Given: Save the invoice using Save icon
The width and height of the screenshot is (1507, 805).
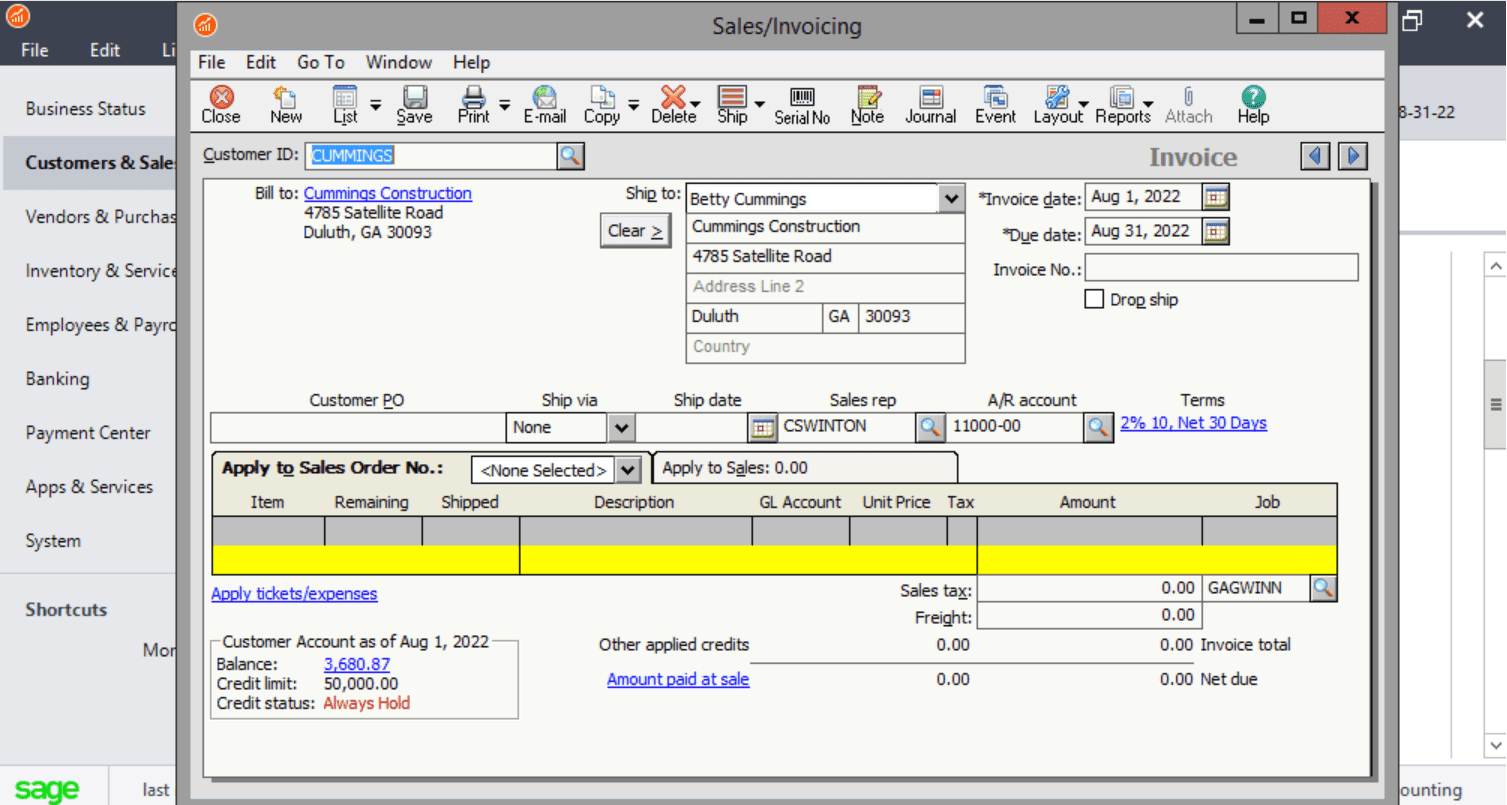Looking at the screenshot, I should coord(414,105).
